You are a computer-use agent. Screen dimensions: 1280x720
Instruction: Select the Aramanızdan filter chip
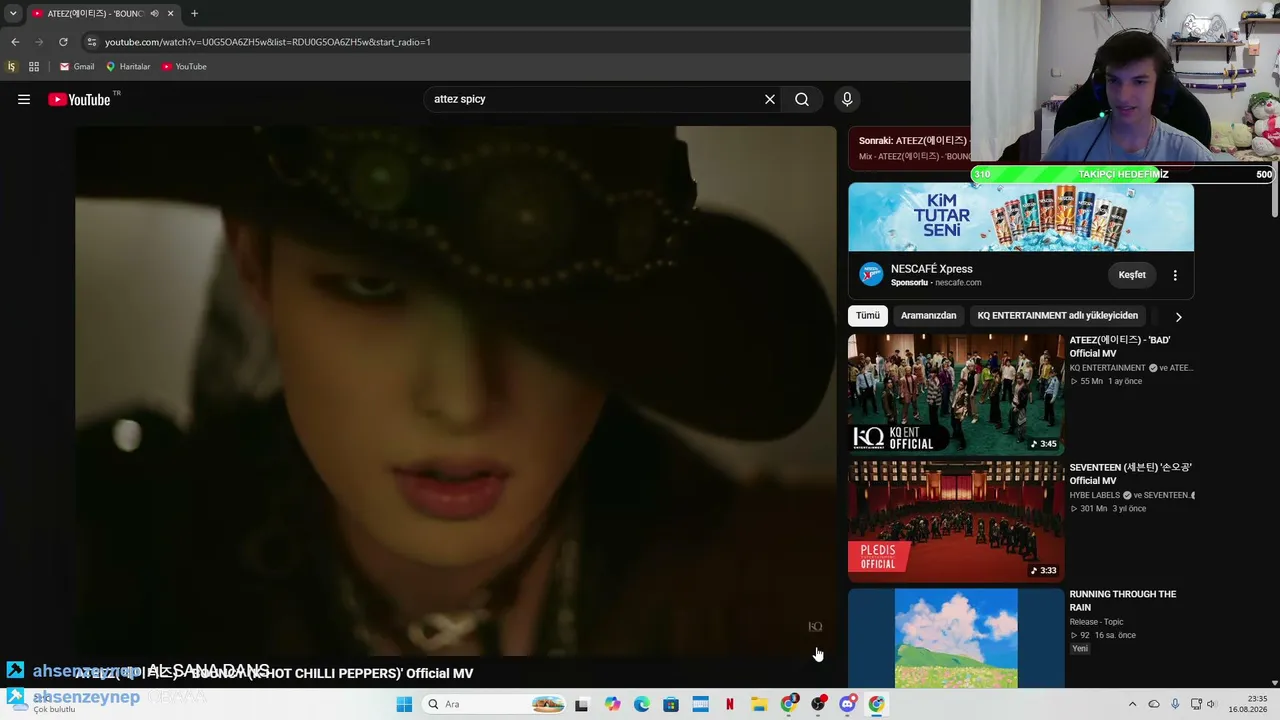928,316
